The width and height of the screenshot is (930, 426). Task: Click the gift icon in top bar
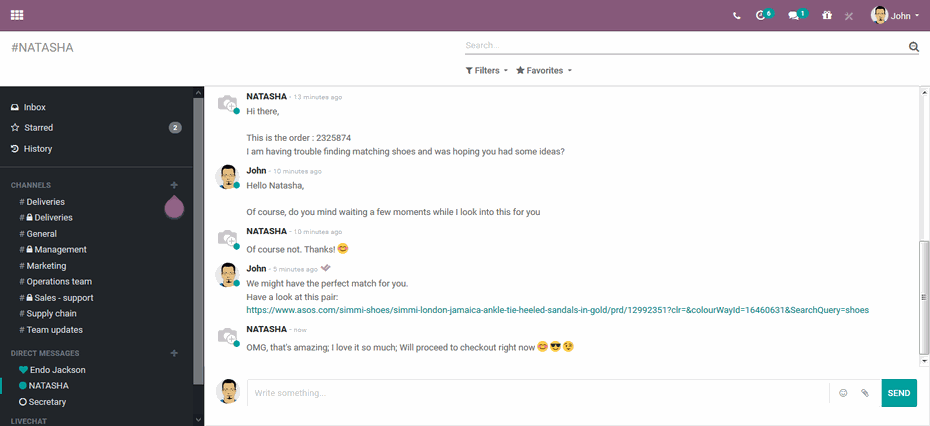[826, 16]
